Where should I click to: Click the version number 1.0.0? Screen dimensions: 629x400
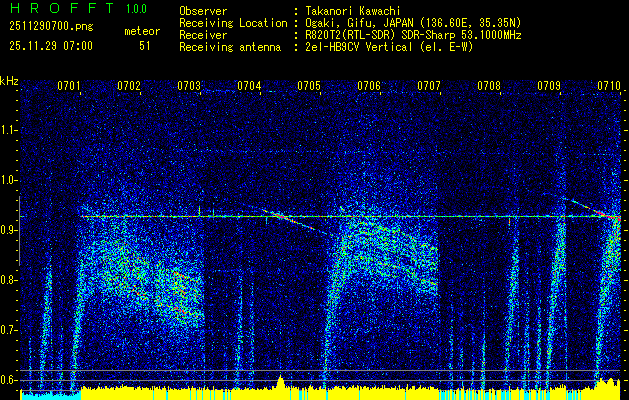coord(136,9)
